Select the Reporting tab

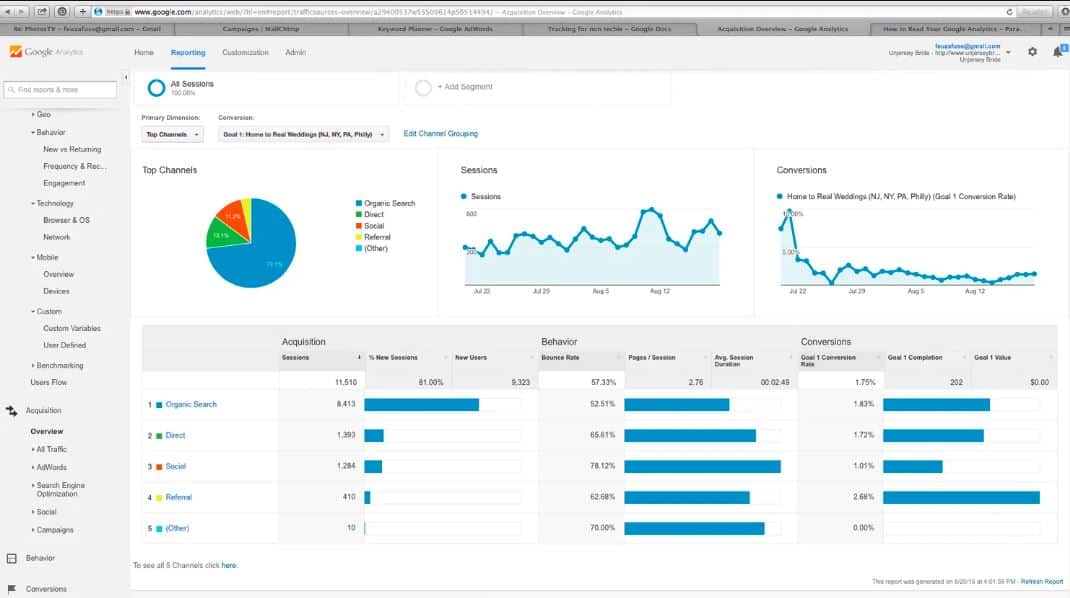(x=188, y=53)
